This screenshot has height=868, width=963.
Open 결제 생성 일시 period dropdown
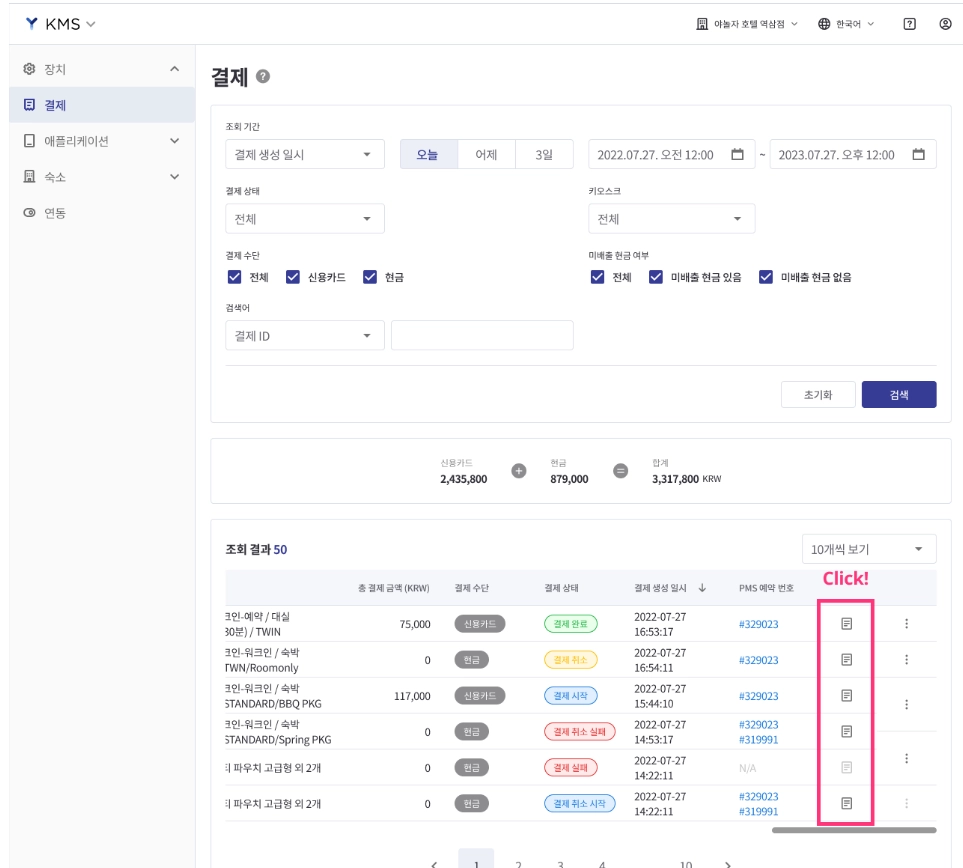[x=305, y=154]
